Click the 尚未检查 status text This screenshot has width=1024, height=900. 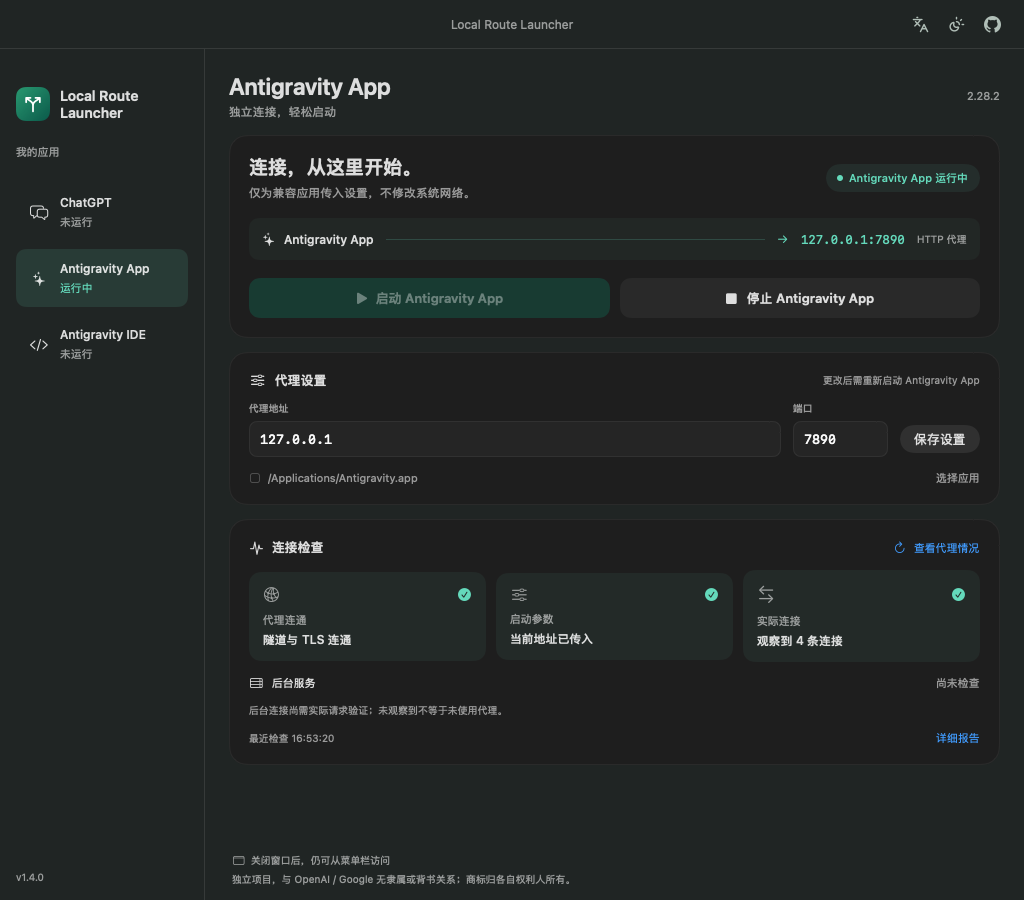pyautogui.click(x=957, y=683)
